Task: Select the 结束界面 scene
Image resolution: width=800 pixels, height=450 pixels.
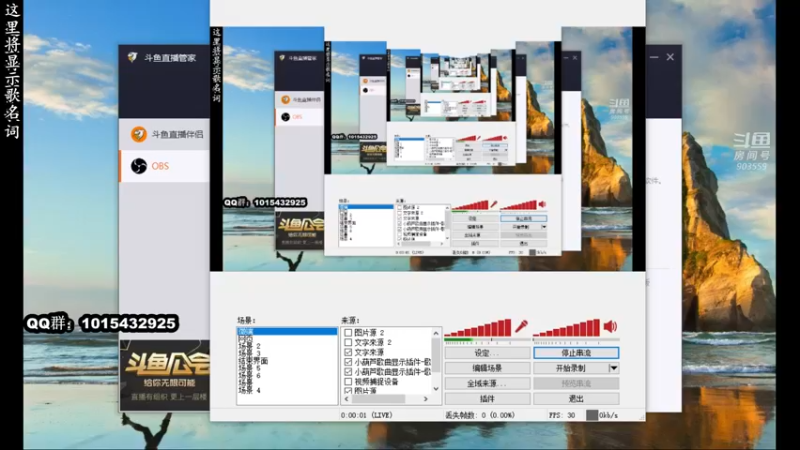Action: 253,361
